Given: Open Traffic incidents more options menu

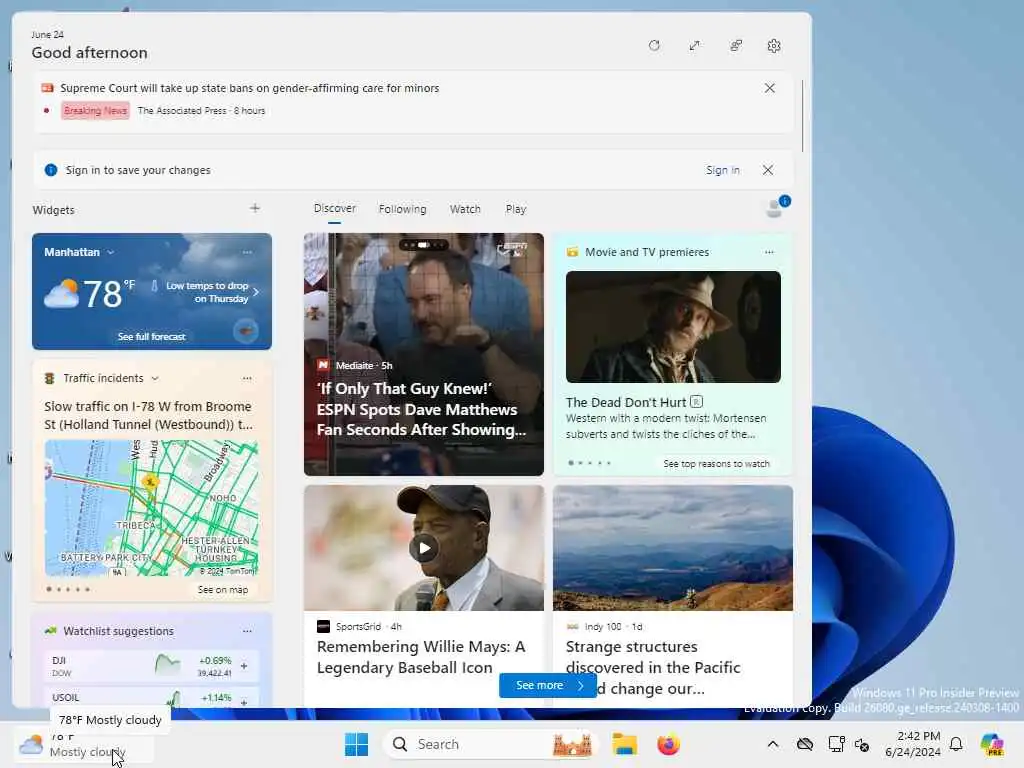Looking at the screenshot, I should pyautogui.click(x=247, y=378).
